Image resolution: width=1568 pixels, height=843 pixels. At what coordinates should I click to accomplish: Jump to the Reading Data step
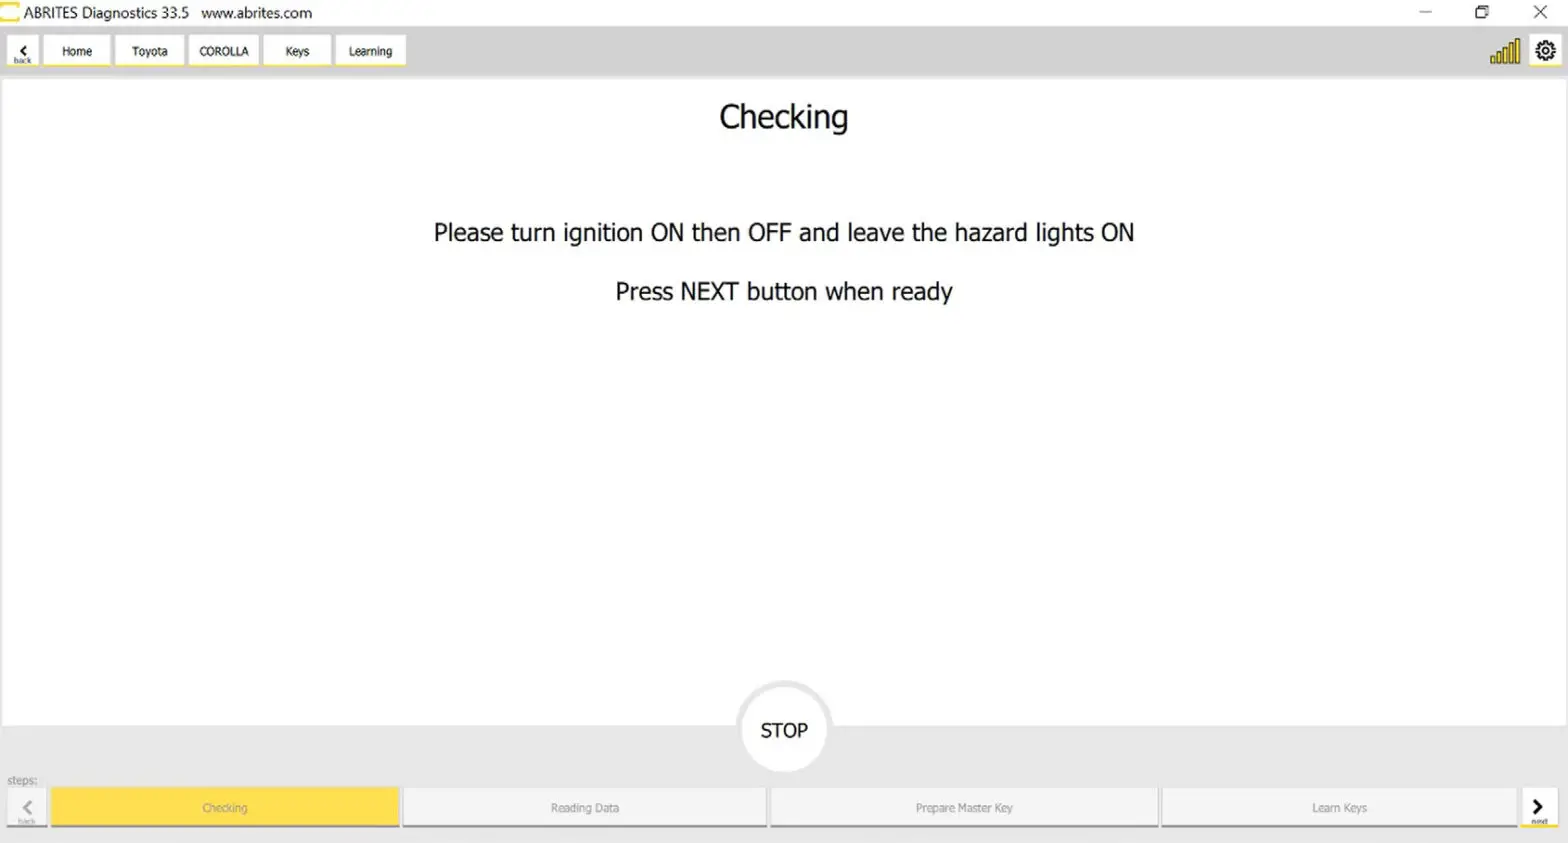pyautogui.click(x=585, y=807)
